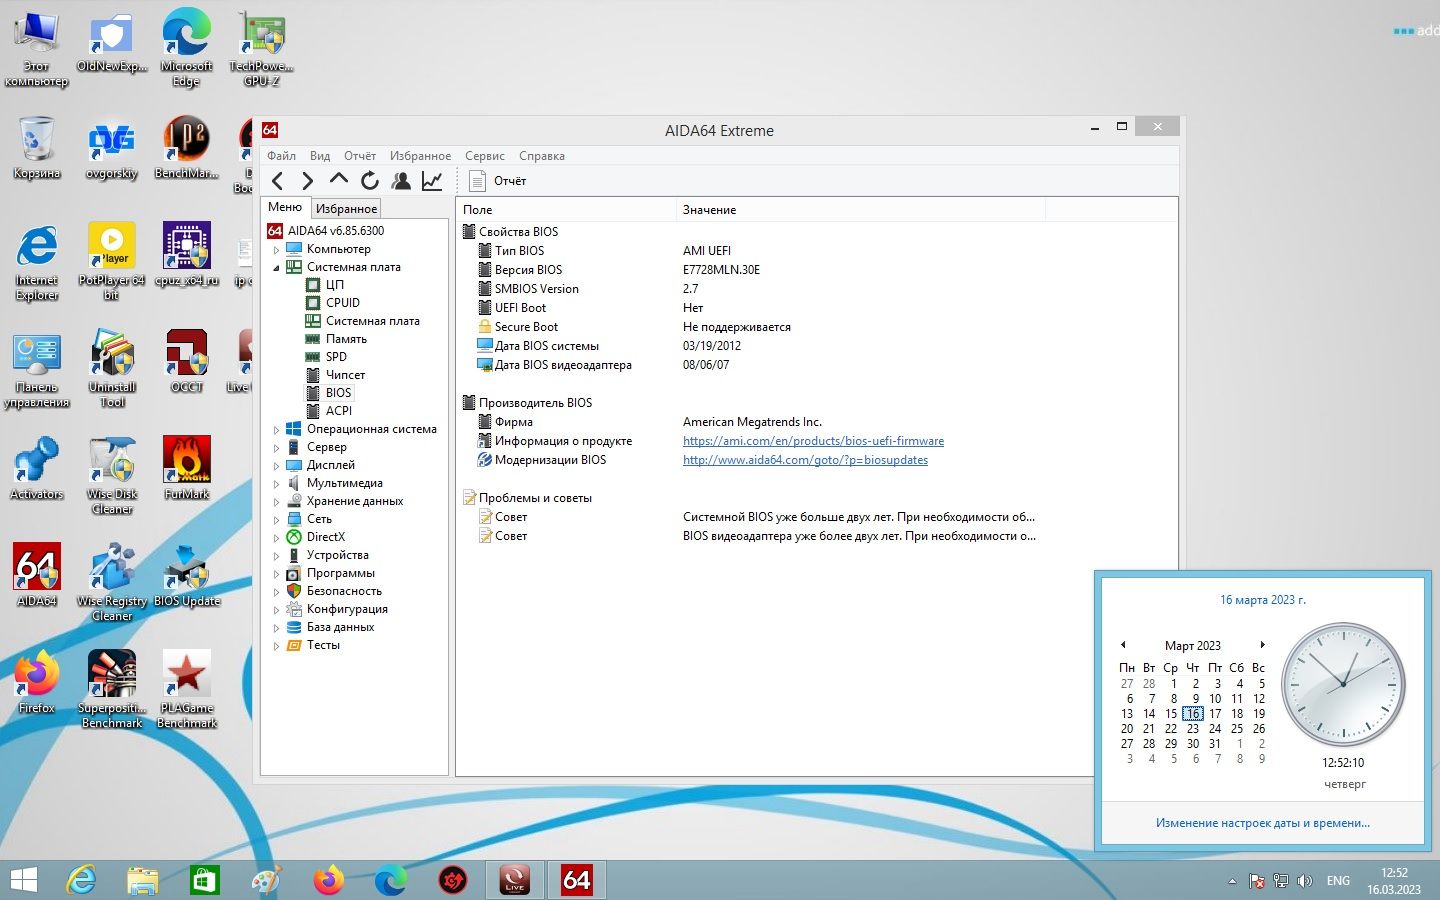Open the ami.com BIOS UEFI firmware link
Viewport: 1440px width, 900px height.
[x=813, y=441]
